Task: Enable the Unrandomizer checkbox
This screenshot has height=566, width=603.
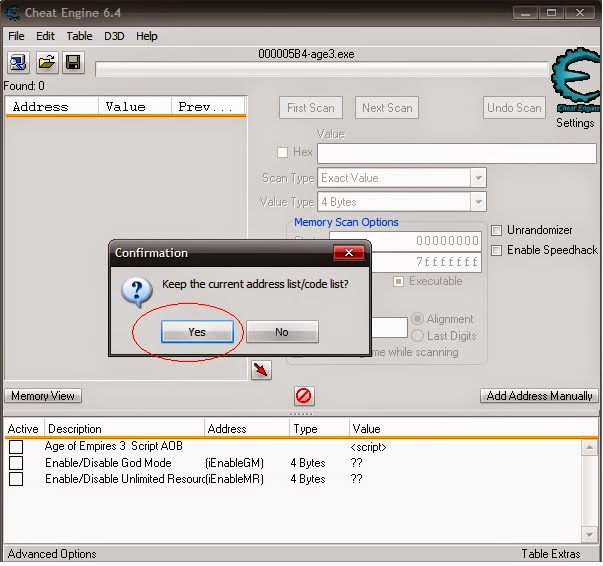Action: click(x=496, y=230)
